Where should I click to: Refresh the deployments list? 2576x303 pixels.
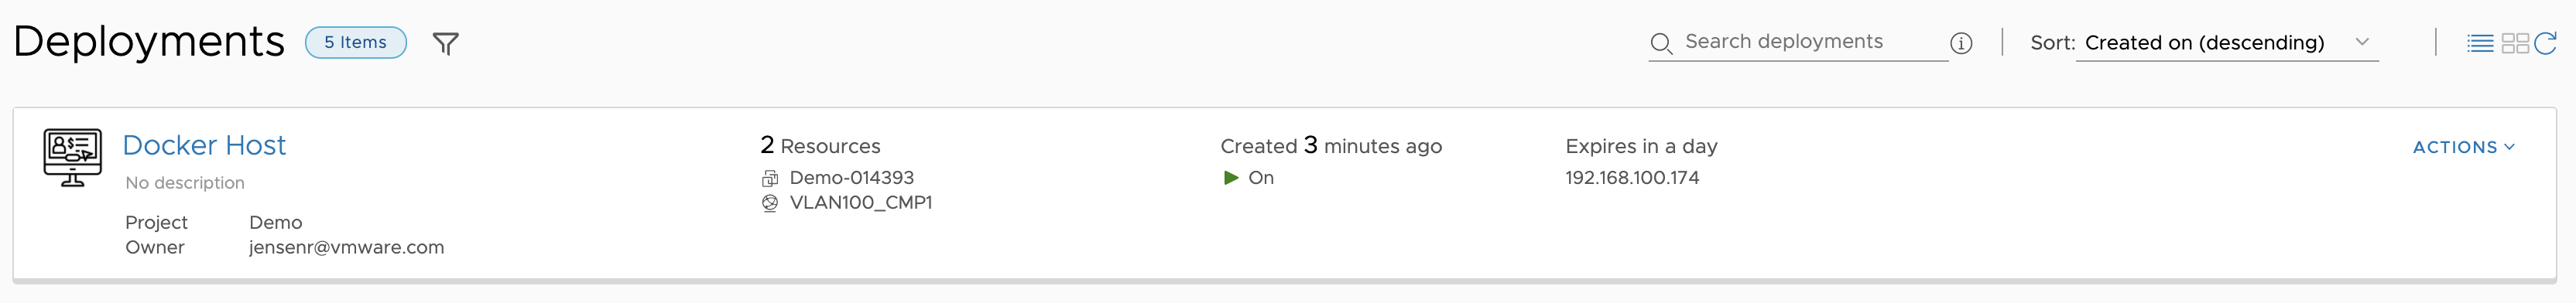(2545, 43)
